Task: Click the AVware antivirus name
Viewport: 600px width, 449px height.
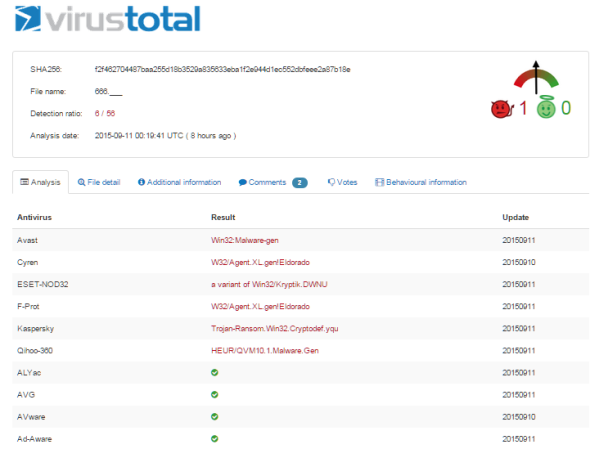Action: [x=31, y=416]
